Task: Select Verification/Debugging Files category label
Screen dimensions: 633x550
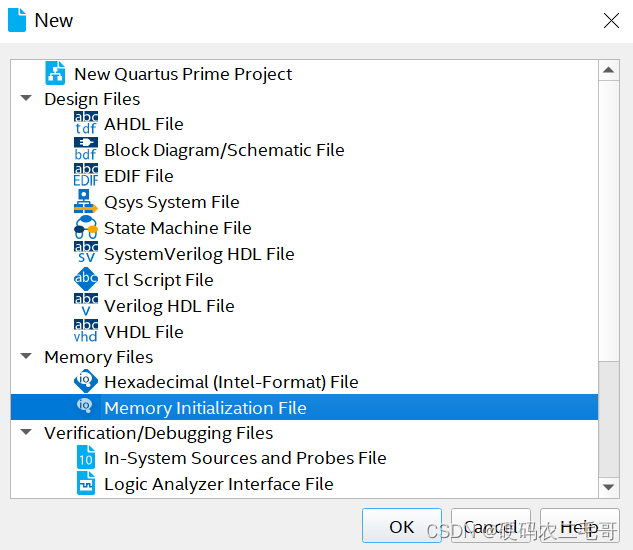Action: 159,433
